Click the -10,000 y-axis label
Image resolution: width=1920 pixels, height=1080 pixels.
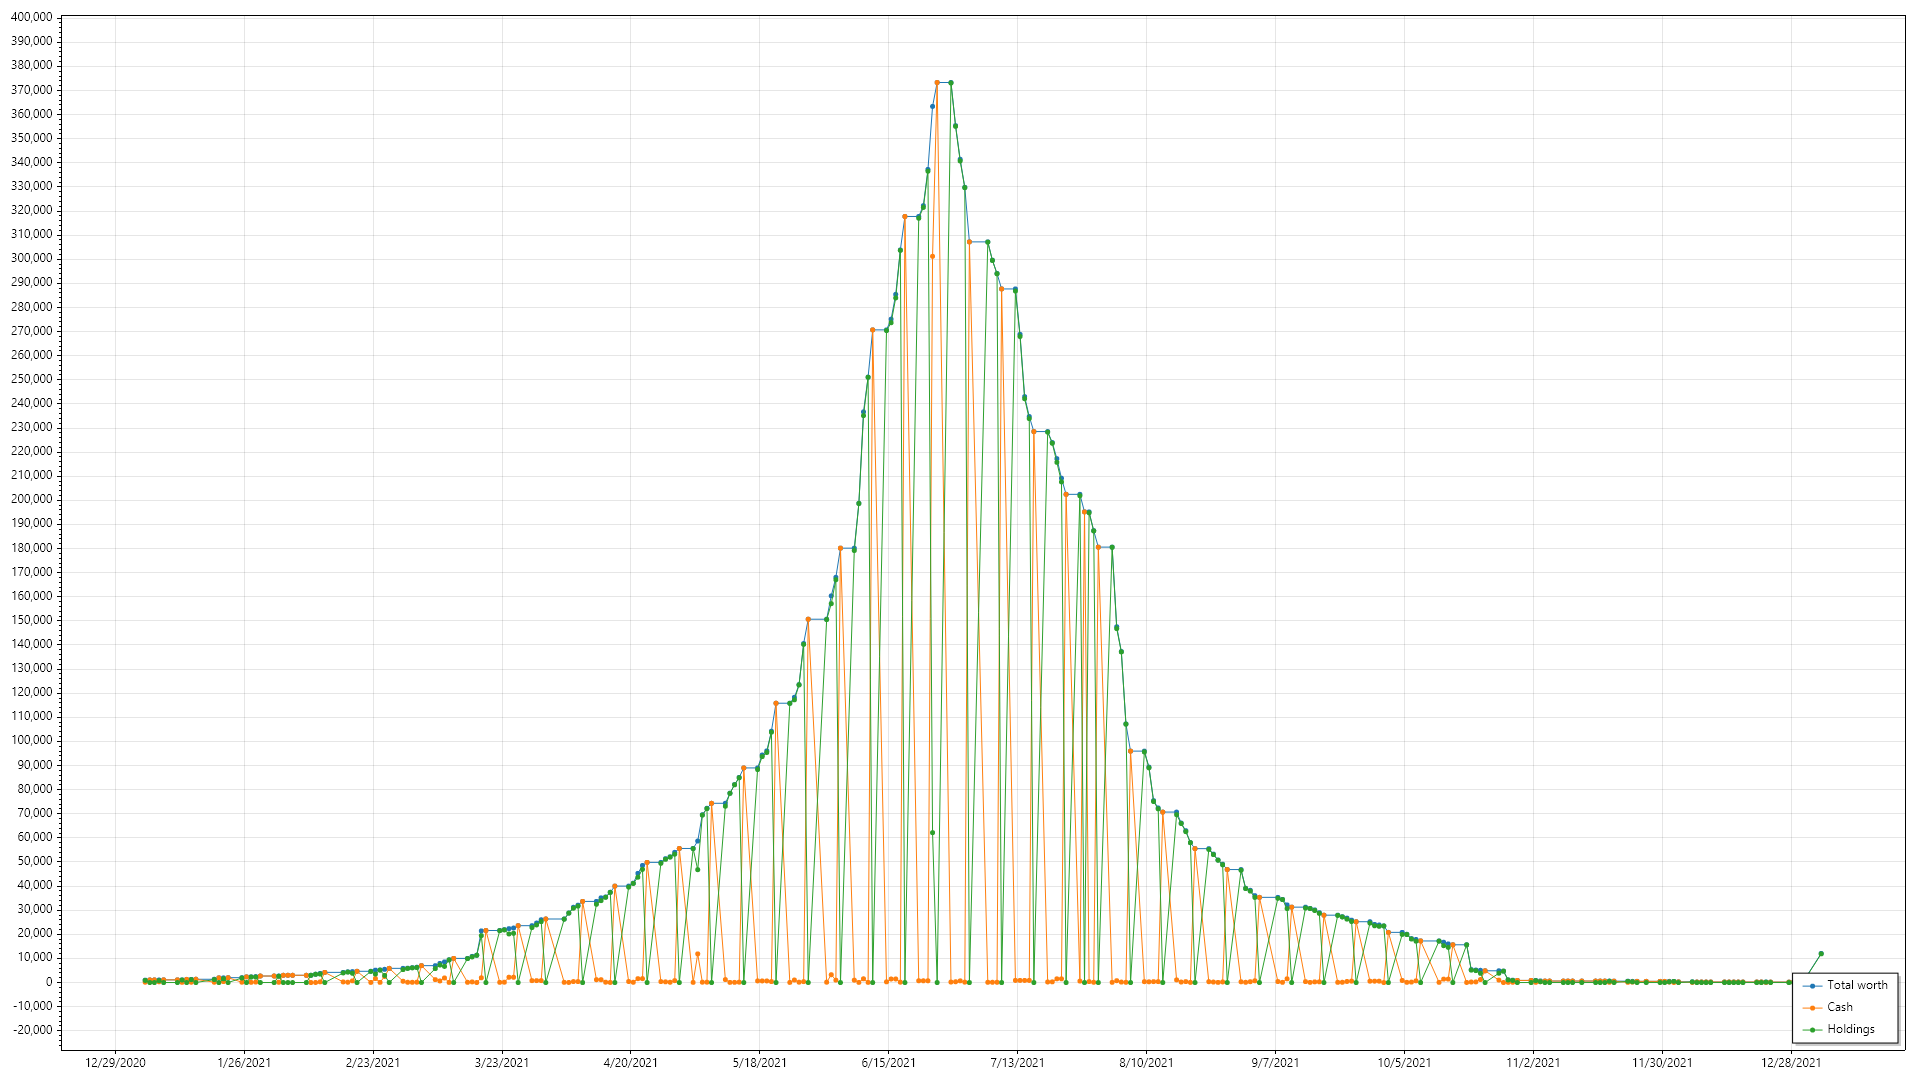(32, 1006)
